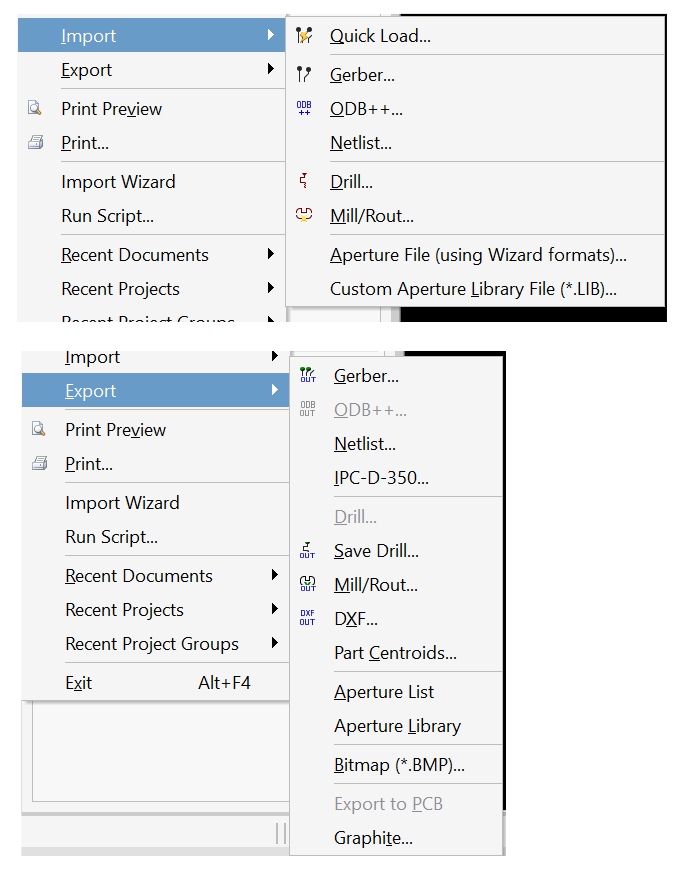This screenshot has height=875, width=681.
Task: Expand Recent Projects arrow in menu with Export highlighted
Action: click(275, 609)
